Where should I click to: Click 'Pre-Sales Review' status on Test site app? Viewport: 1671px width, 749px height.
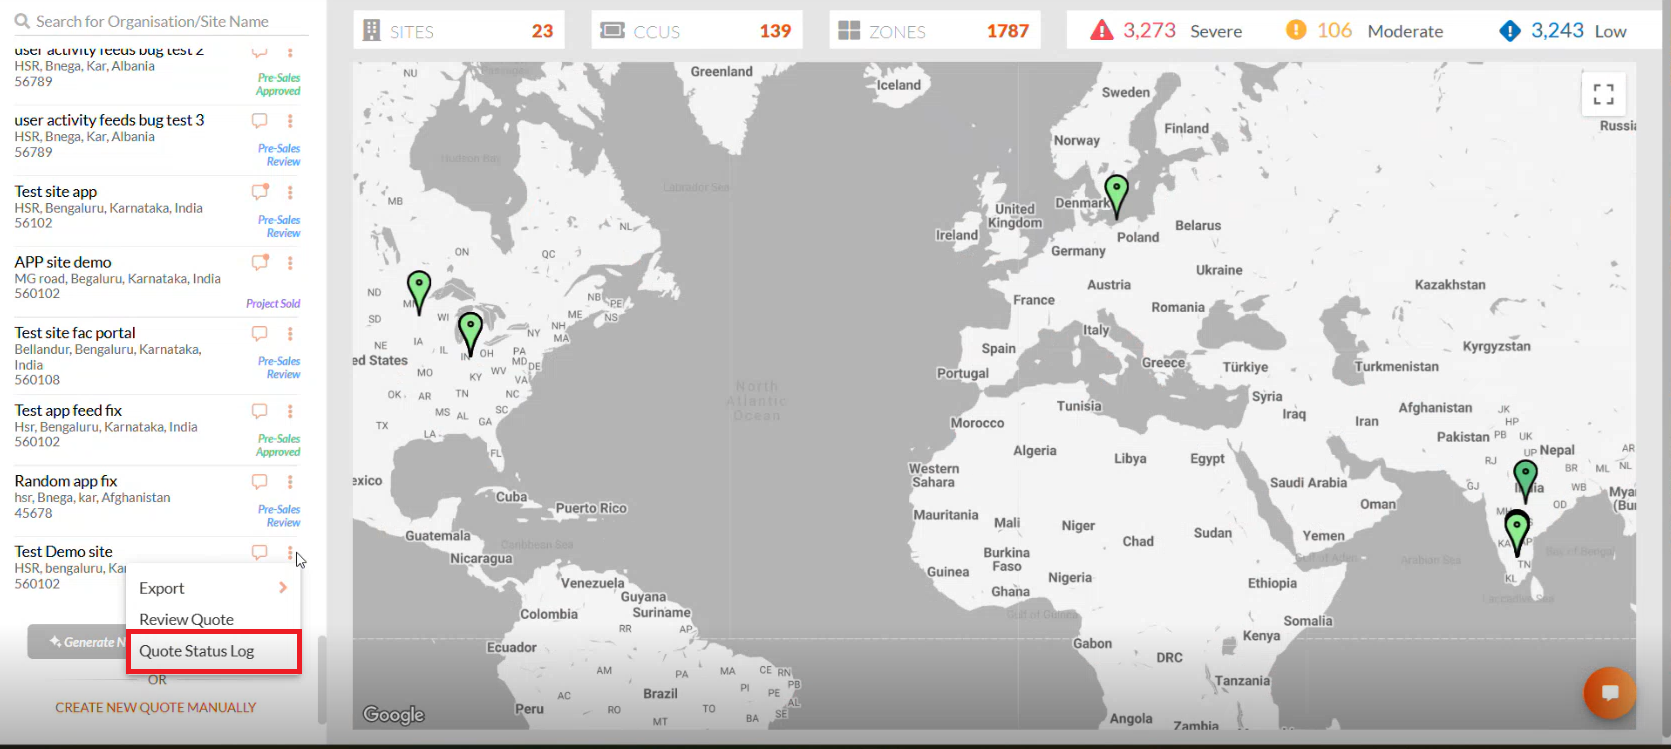click(x=279, y=226)
